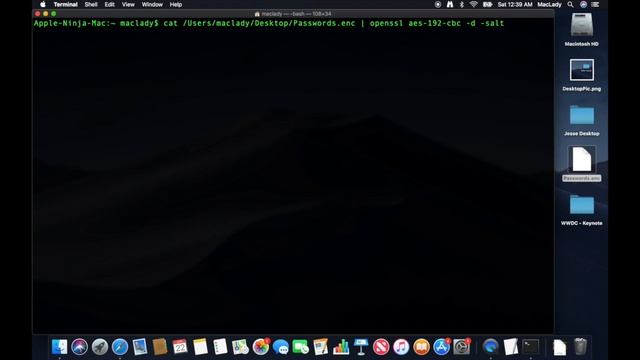This screenshot has width=640, height=360.
Task: Open the battery status menu
Action: point(487,4)
